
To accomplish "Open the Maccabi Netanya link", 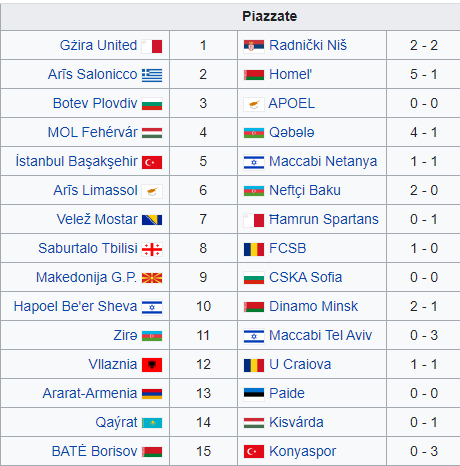I will 323,161.
